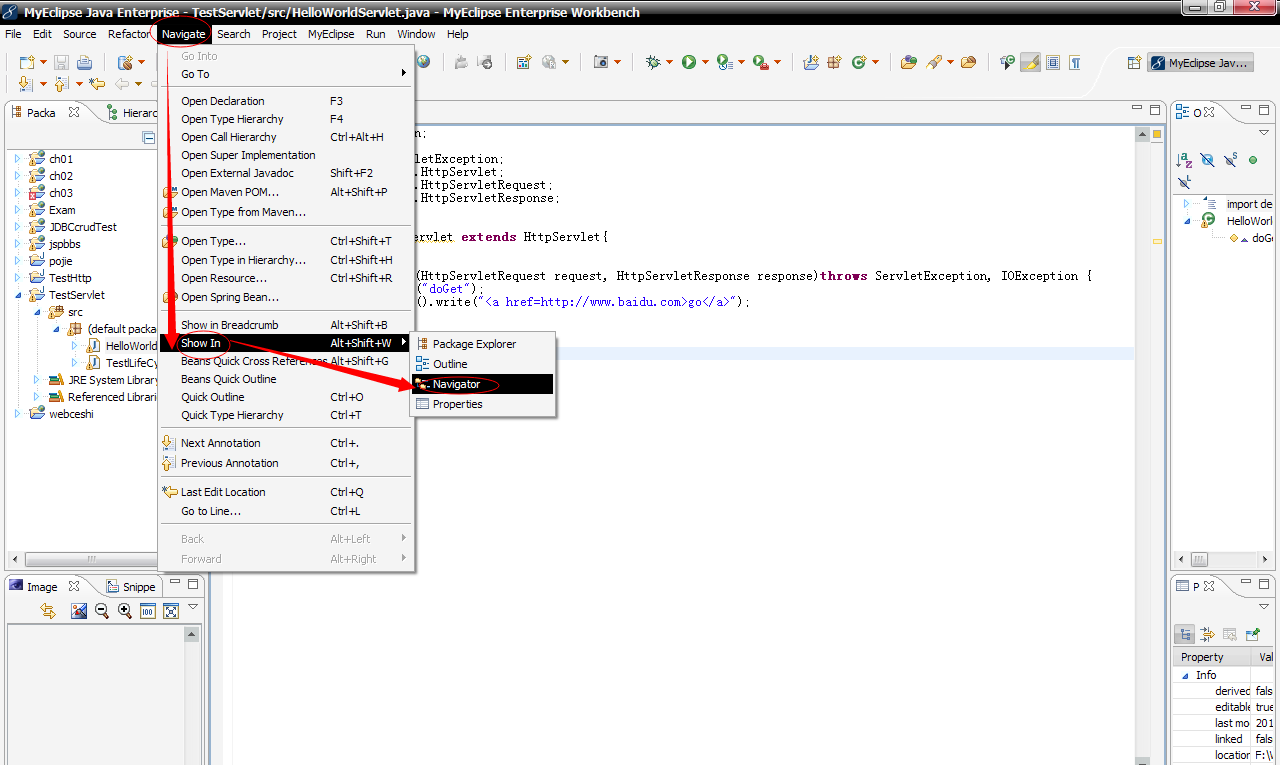
Task: Open Run button dropdown arrow
Action: coord(705,63)
